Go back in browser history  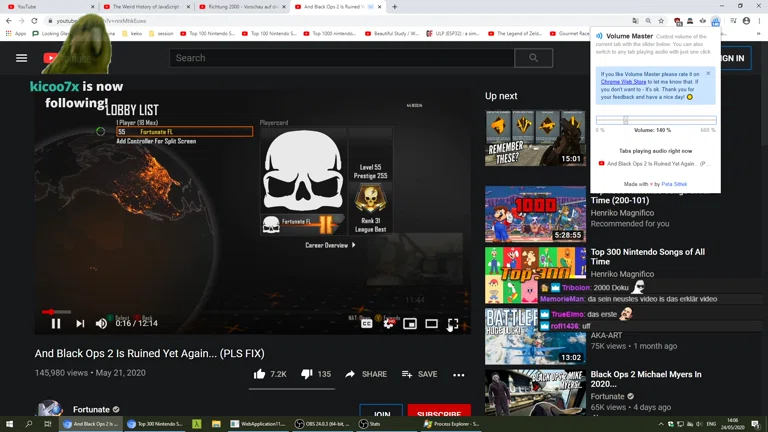pyautogui.click(x=9, y=21)
